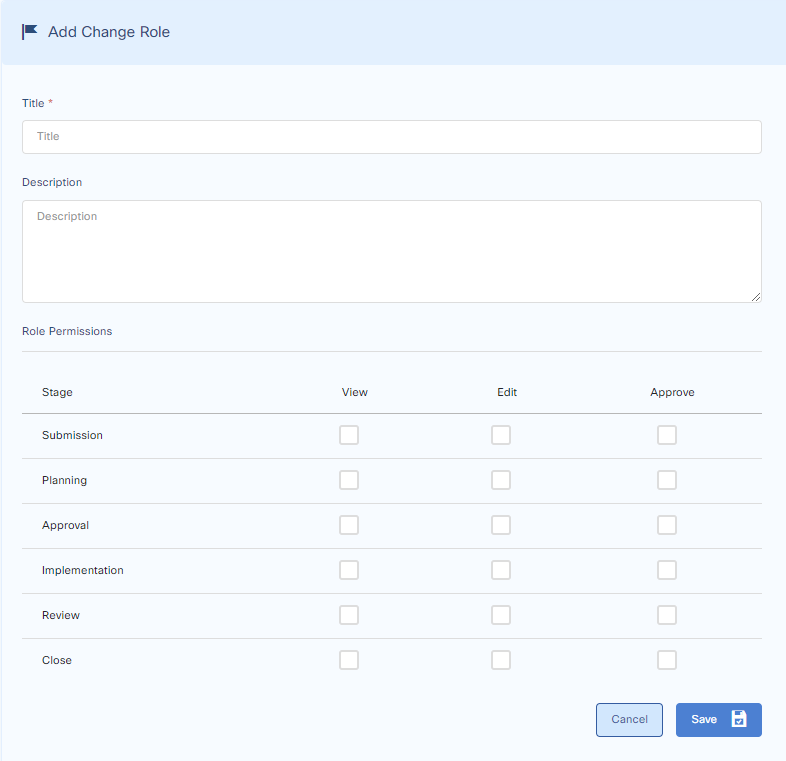The height and width of the screenshot is (761, 786).
Task: Tick Edit checkbox for Implementation stage
Action: [x=501, y=570]
